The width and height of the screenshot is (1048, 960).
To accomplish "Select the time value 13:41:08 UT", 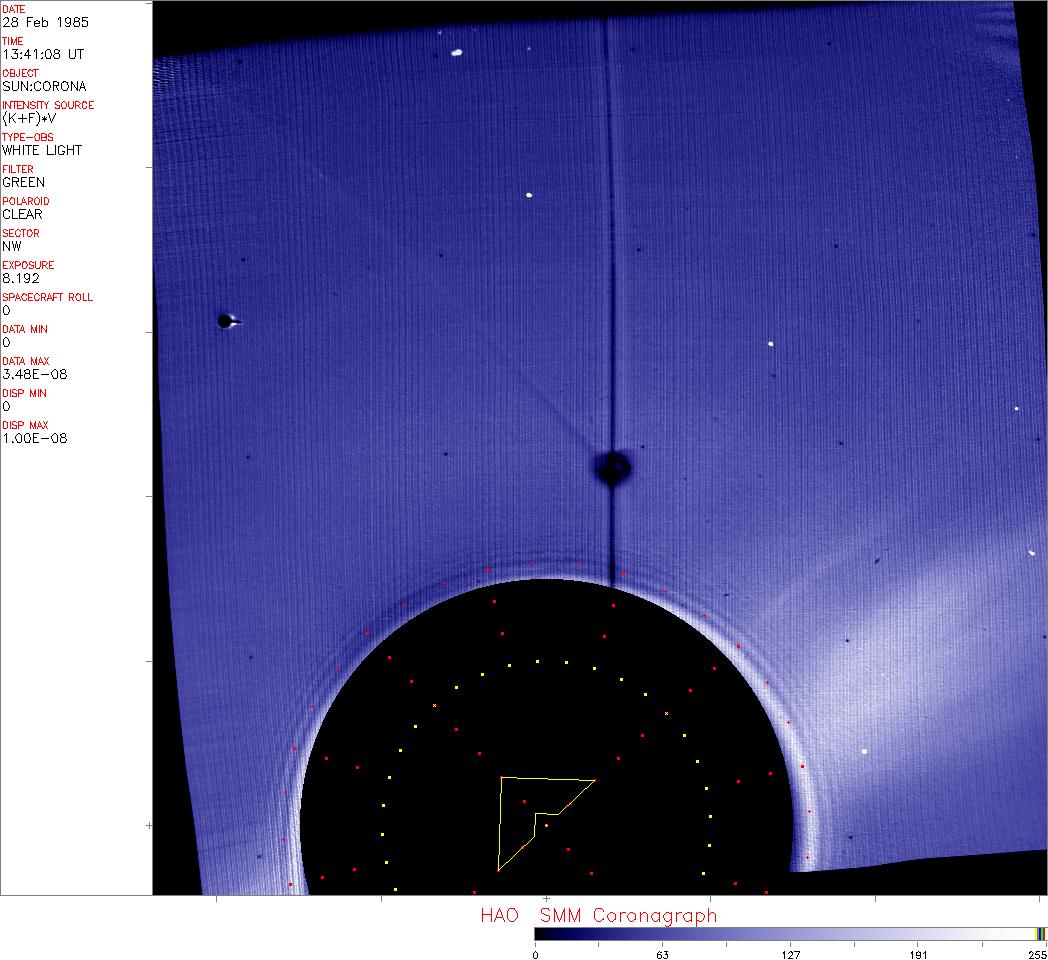I will (x=42, y=54).
